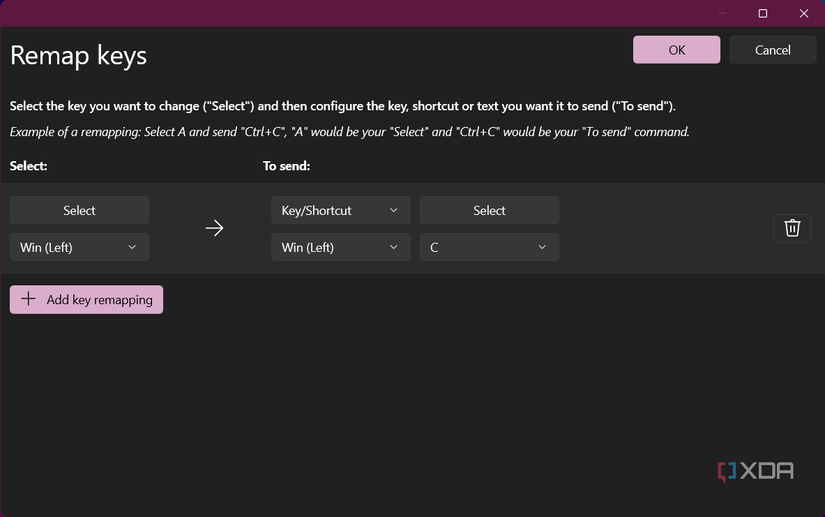Screen dimensions: 825x517
Task: Click the chevron on the C combo box
Action: [x=542, y=247]
